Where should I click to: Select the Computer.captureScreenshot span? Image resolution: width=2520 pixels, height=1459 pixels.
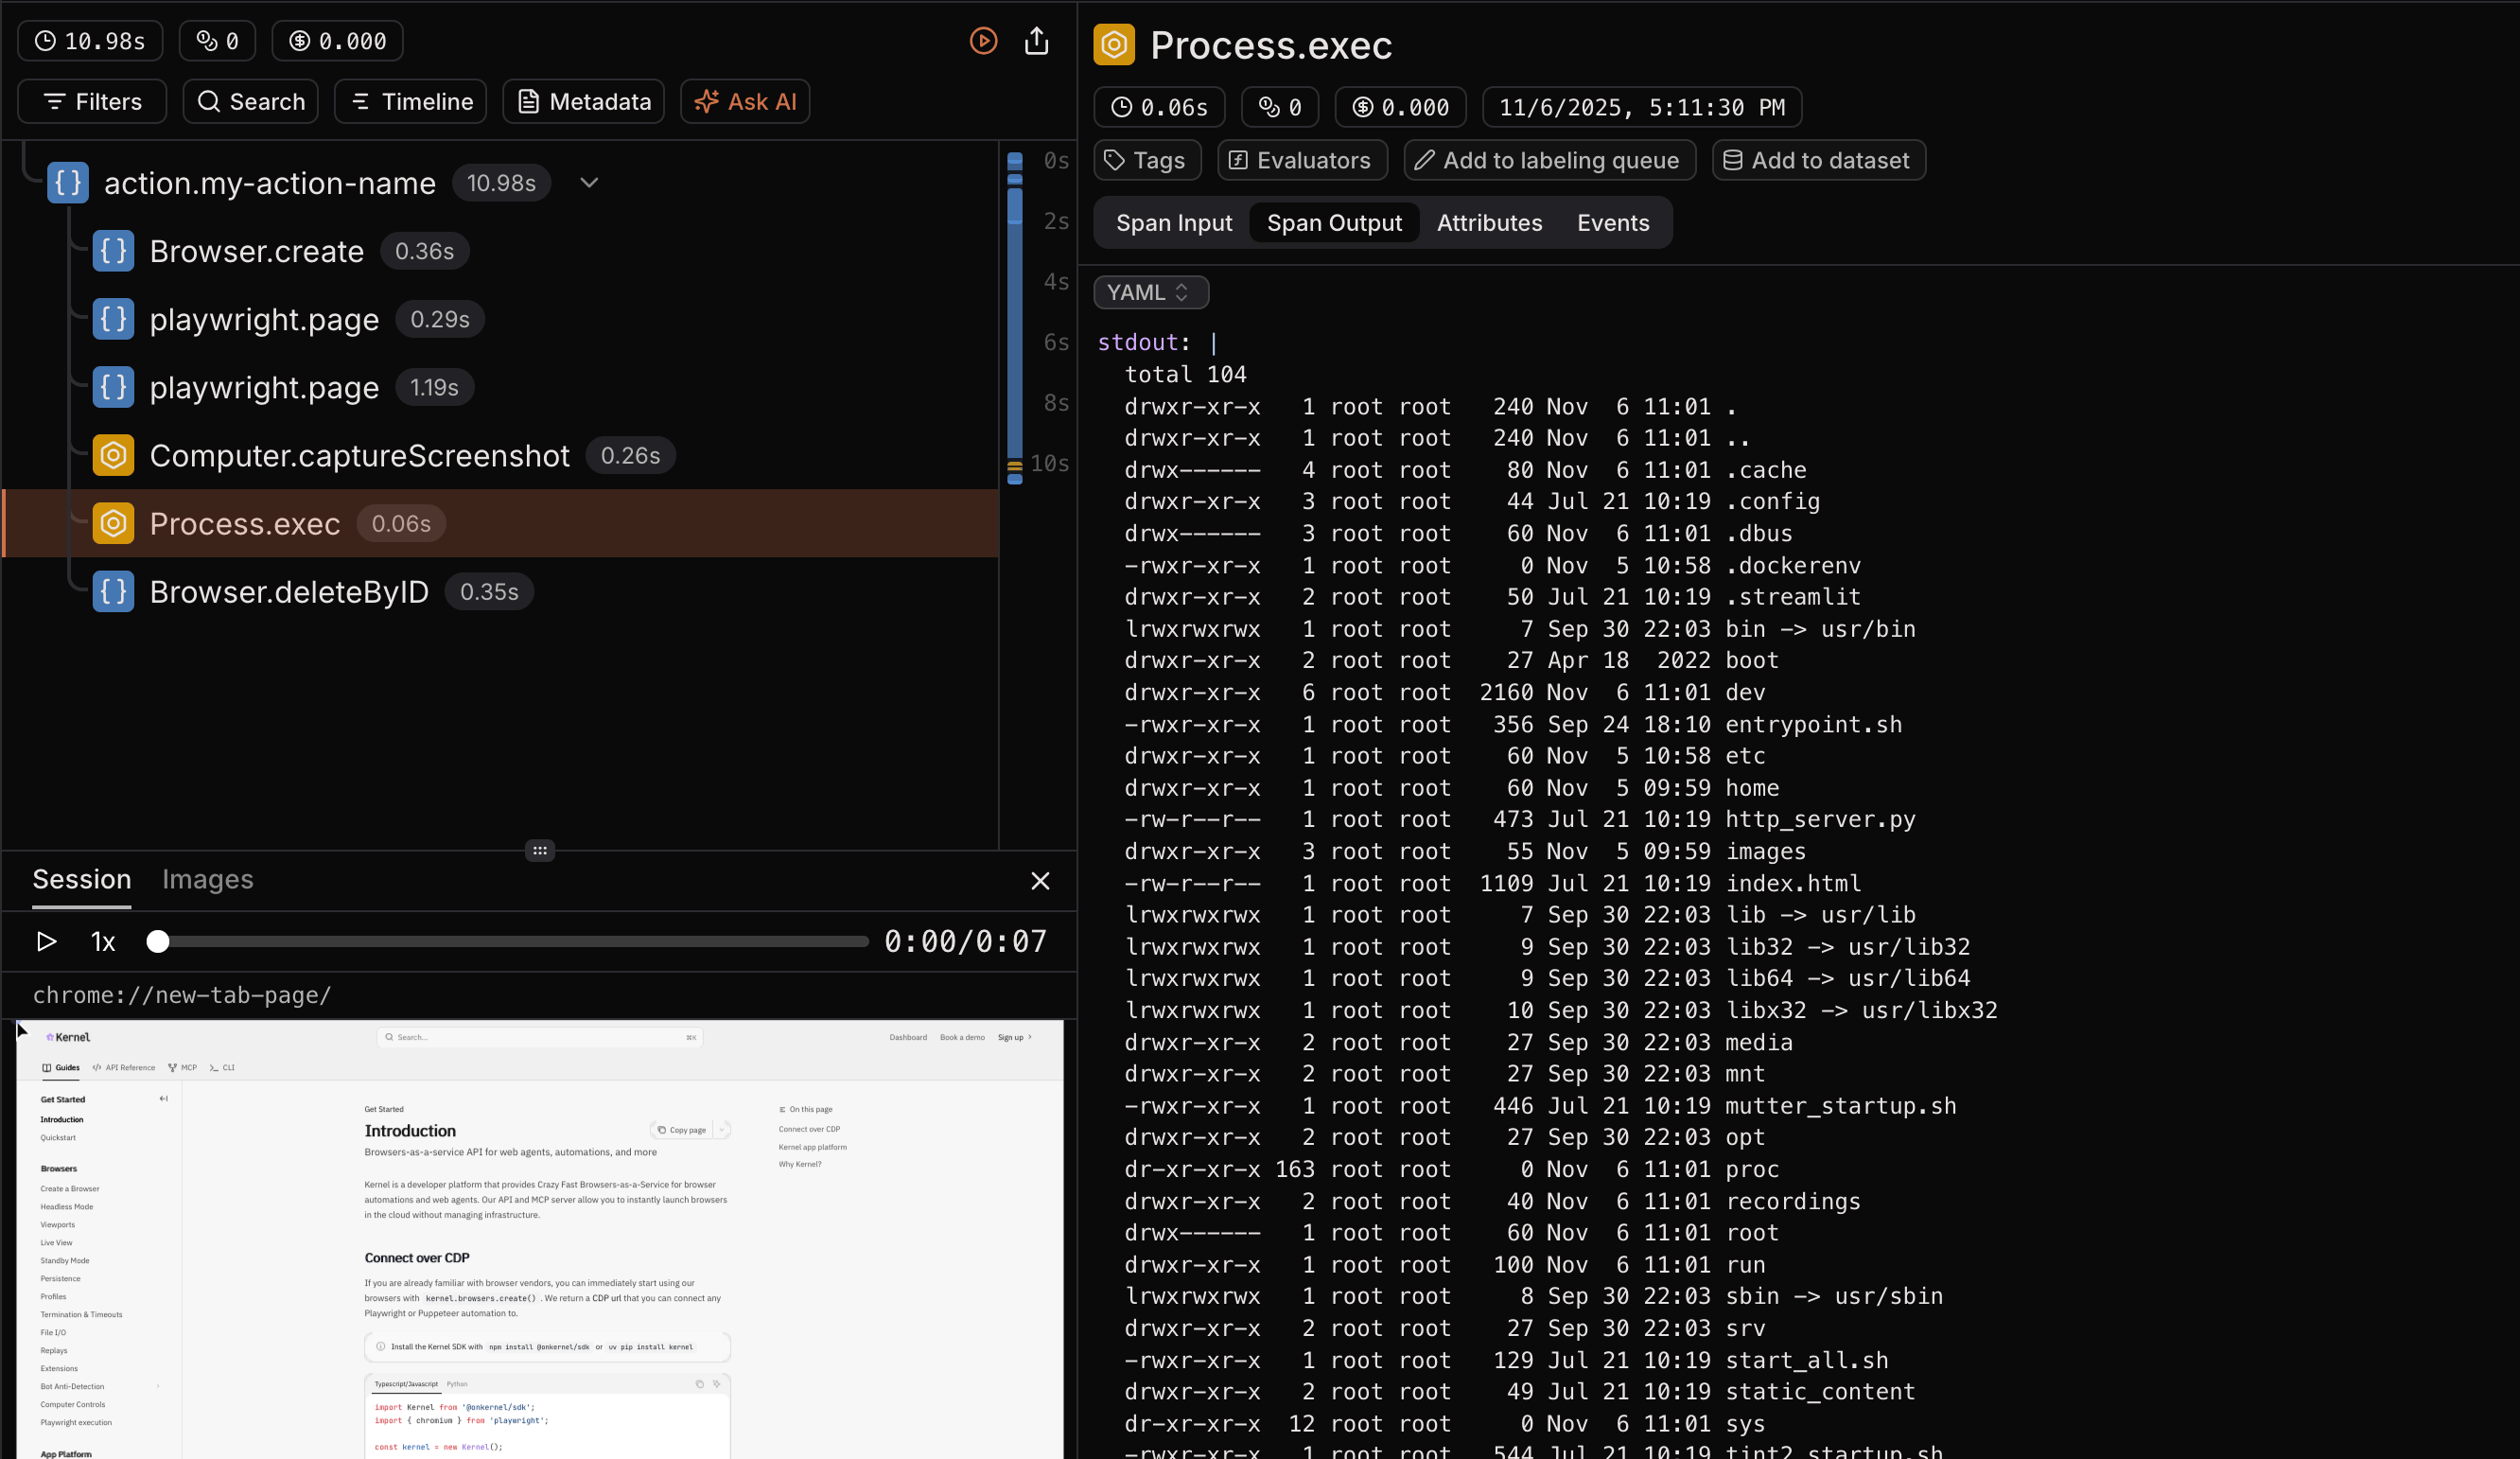click(x=360, y=456)
